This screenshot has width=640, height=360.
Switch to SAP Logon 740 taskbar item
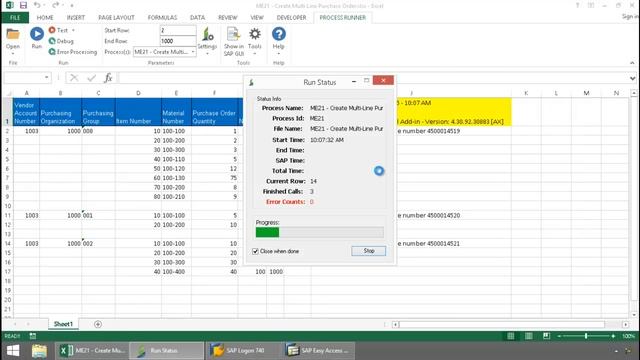point(243,351)
